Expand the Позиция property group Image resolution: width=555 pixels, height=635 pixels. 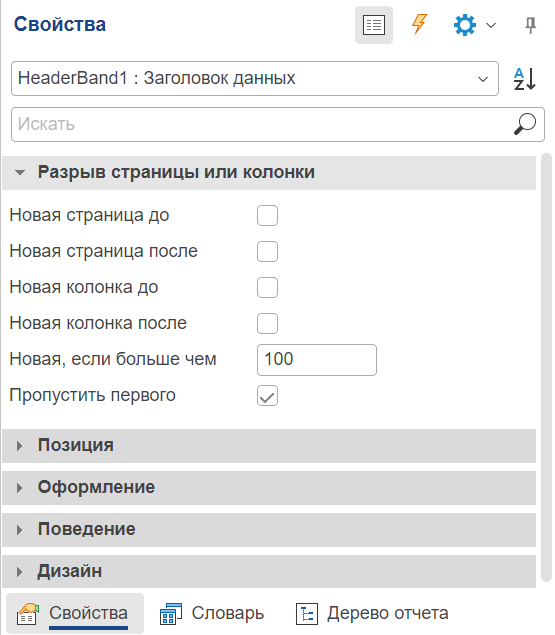point(269,445)
